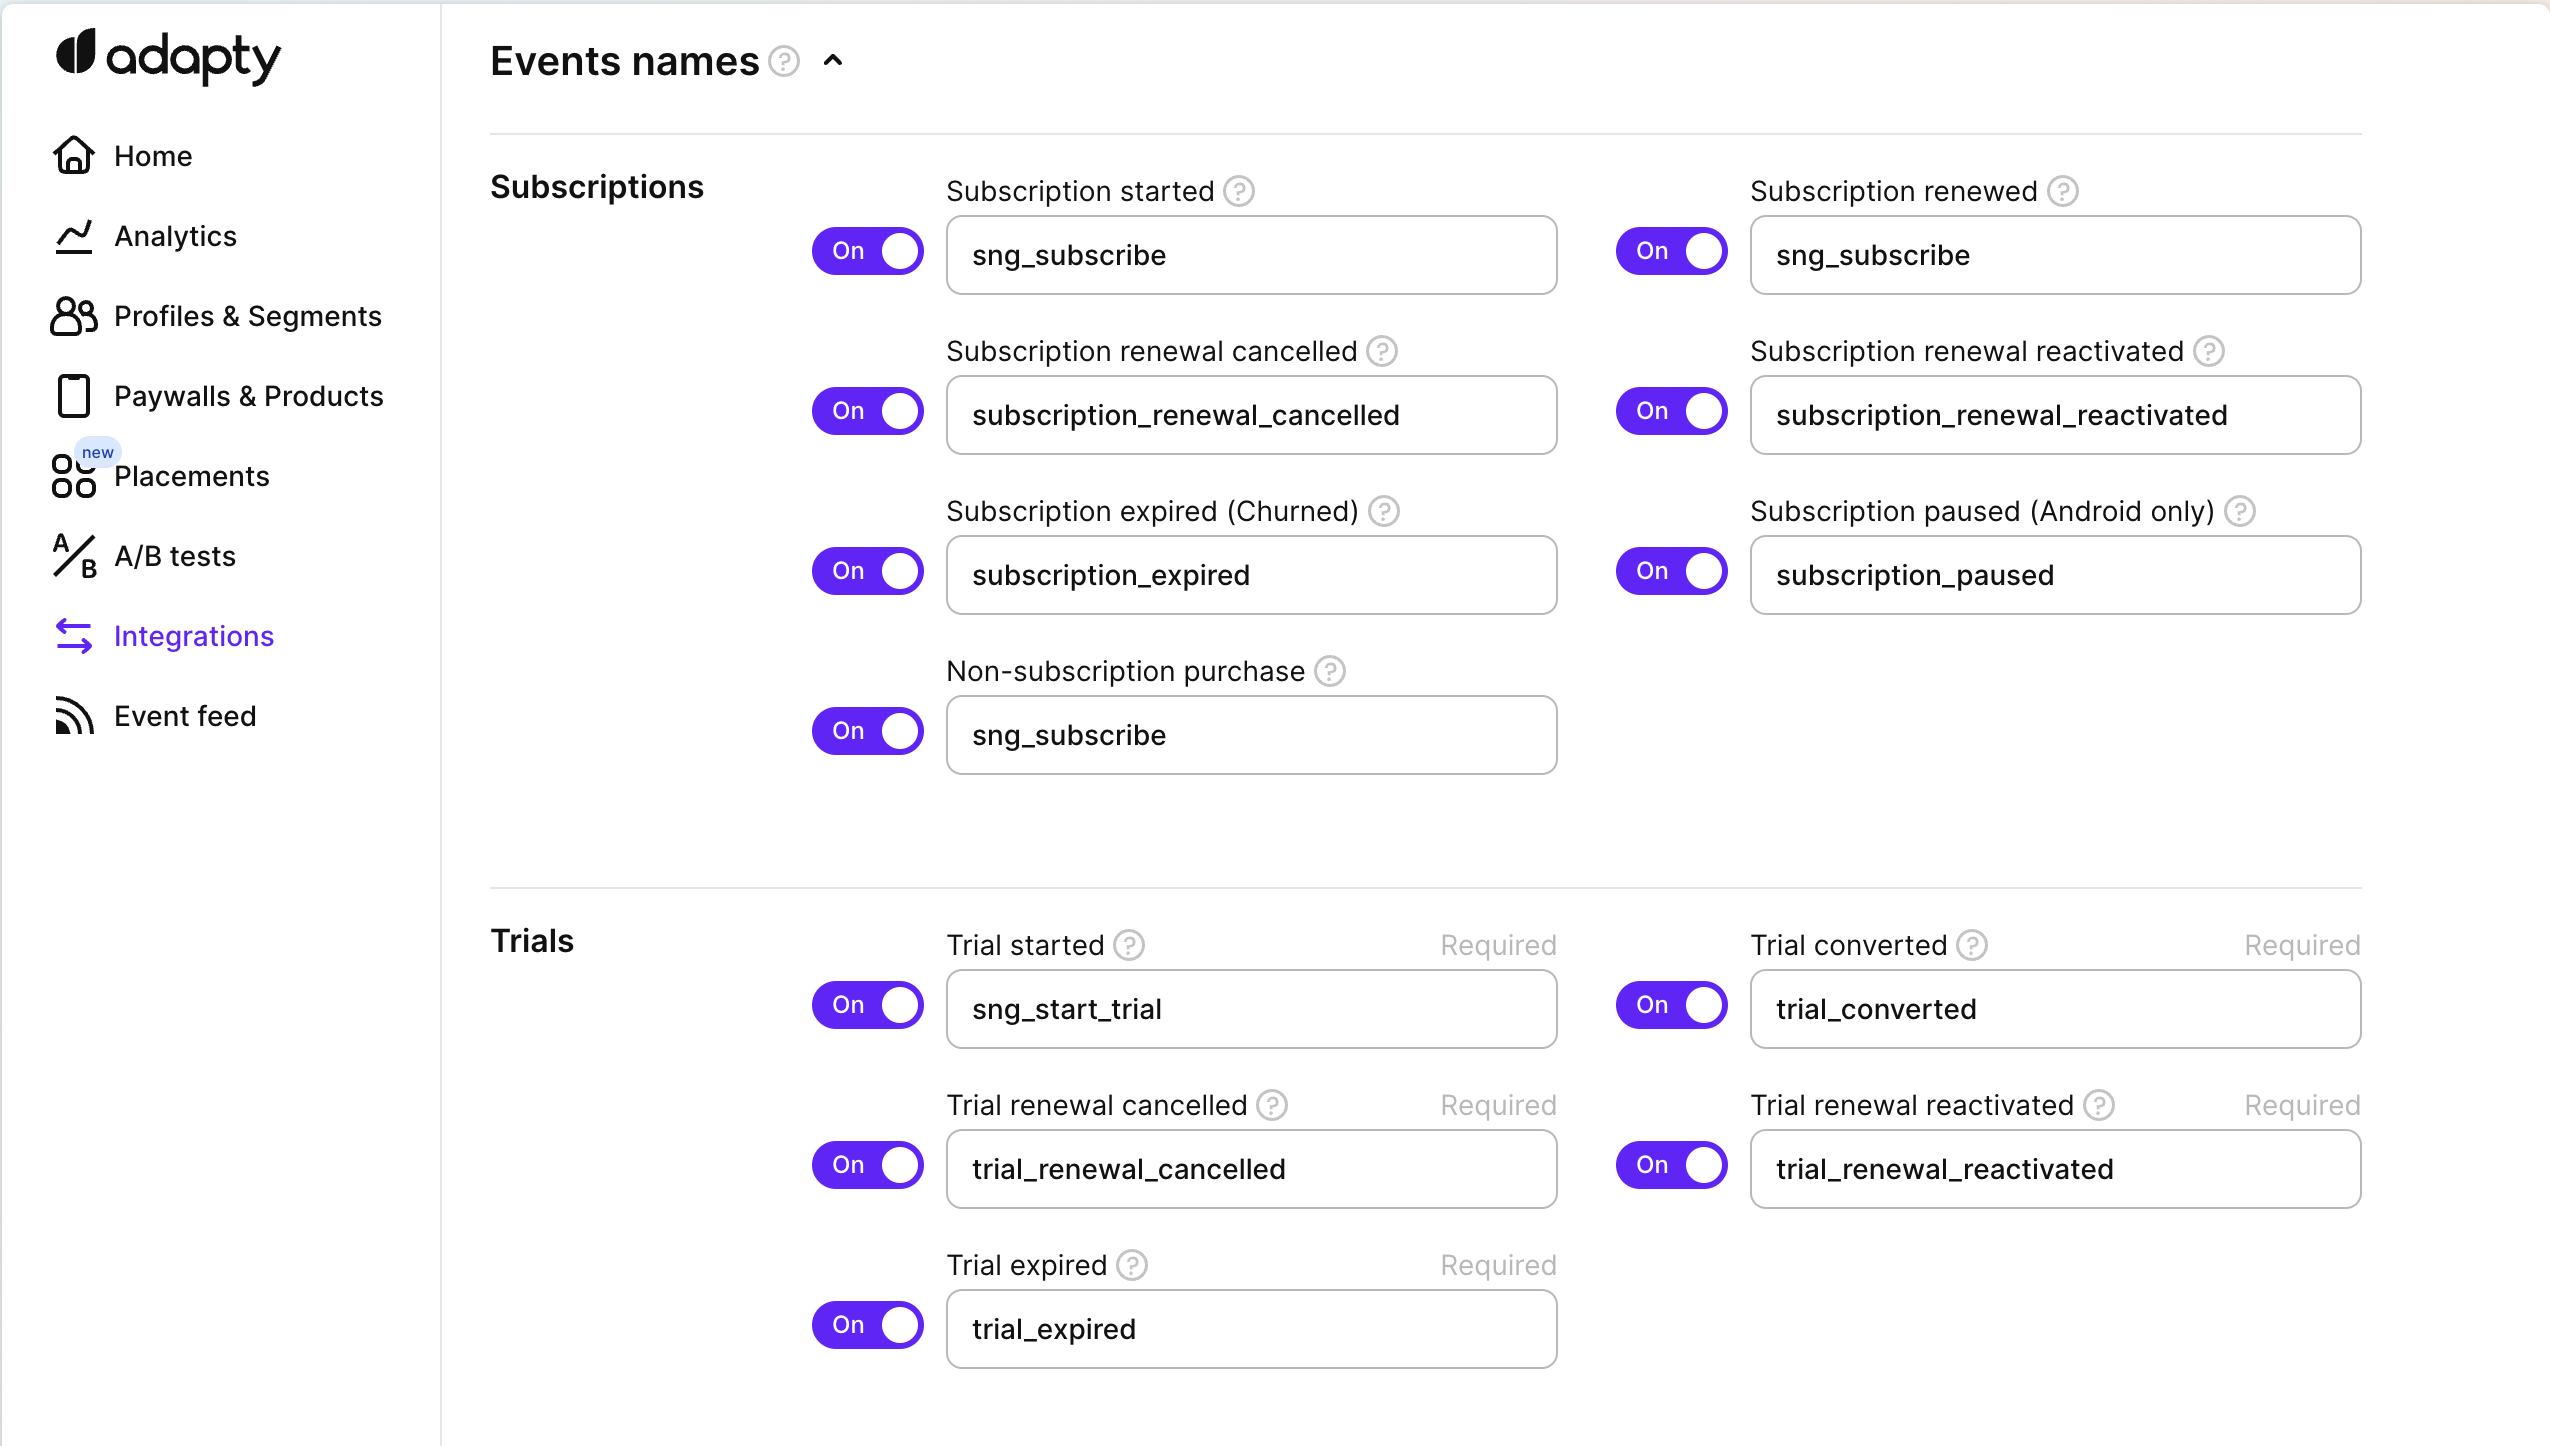Click Subscription expired event name input

click(1251, 575)
